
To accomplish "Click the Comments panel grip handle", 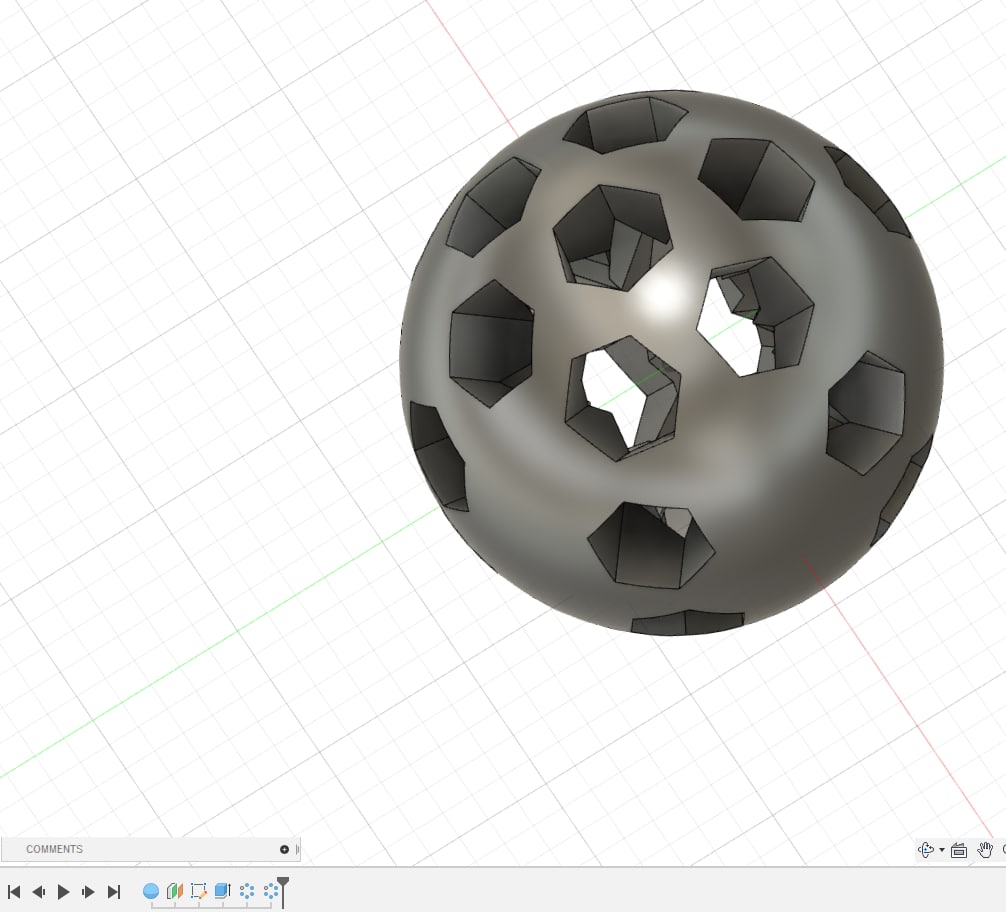I will coord(297,849).
